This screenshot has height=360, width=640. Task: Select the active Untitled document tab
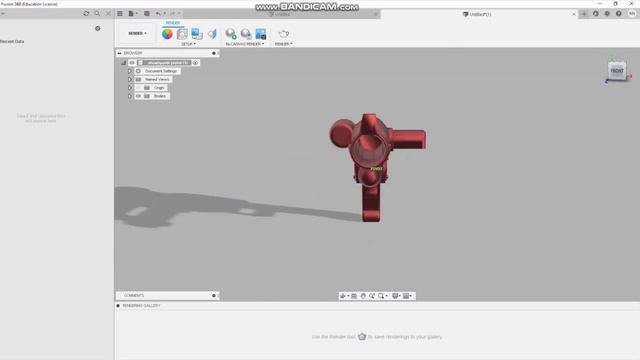pos(477,14)
